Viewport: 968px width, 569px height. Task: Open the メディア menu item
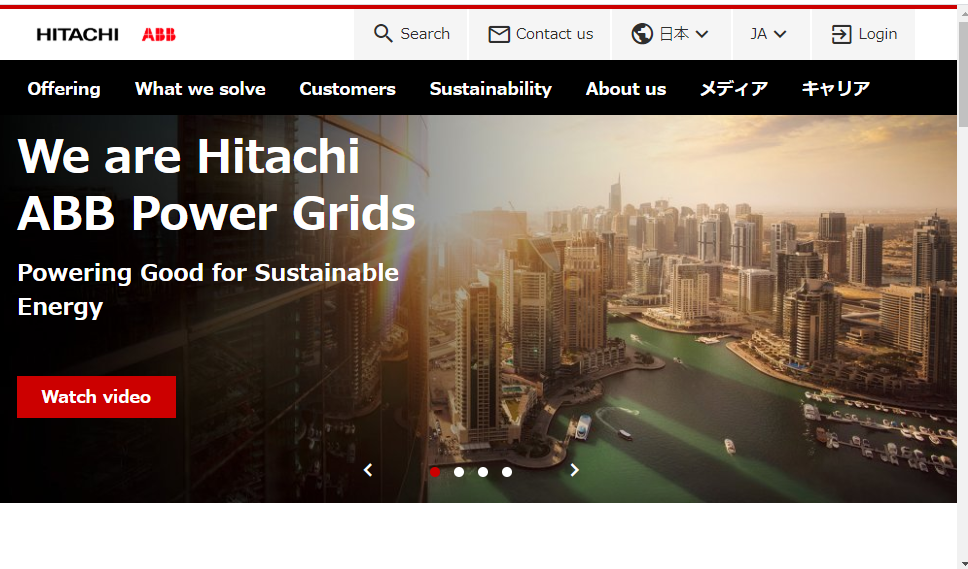pos(734,89)
